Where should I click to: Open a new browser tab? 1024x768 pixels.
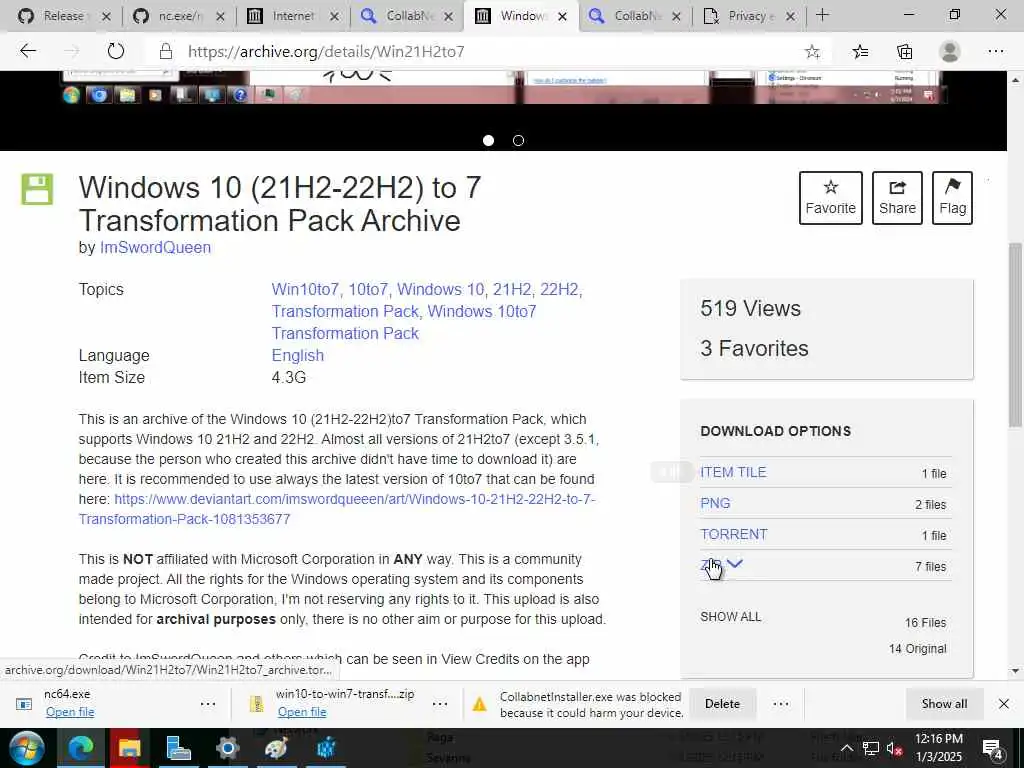click(x=822, y=15)
